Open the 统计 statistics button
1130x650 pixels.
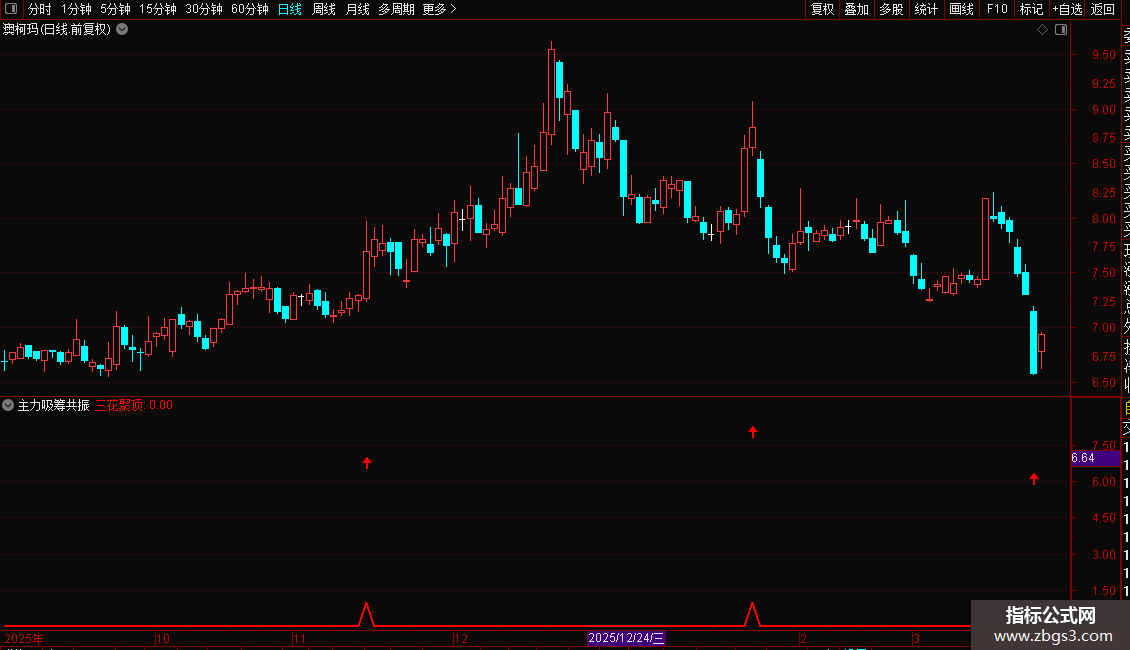926,9
